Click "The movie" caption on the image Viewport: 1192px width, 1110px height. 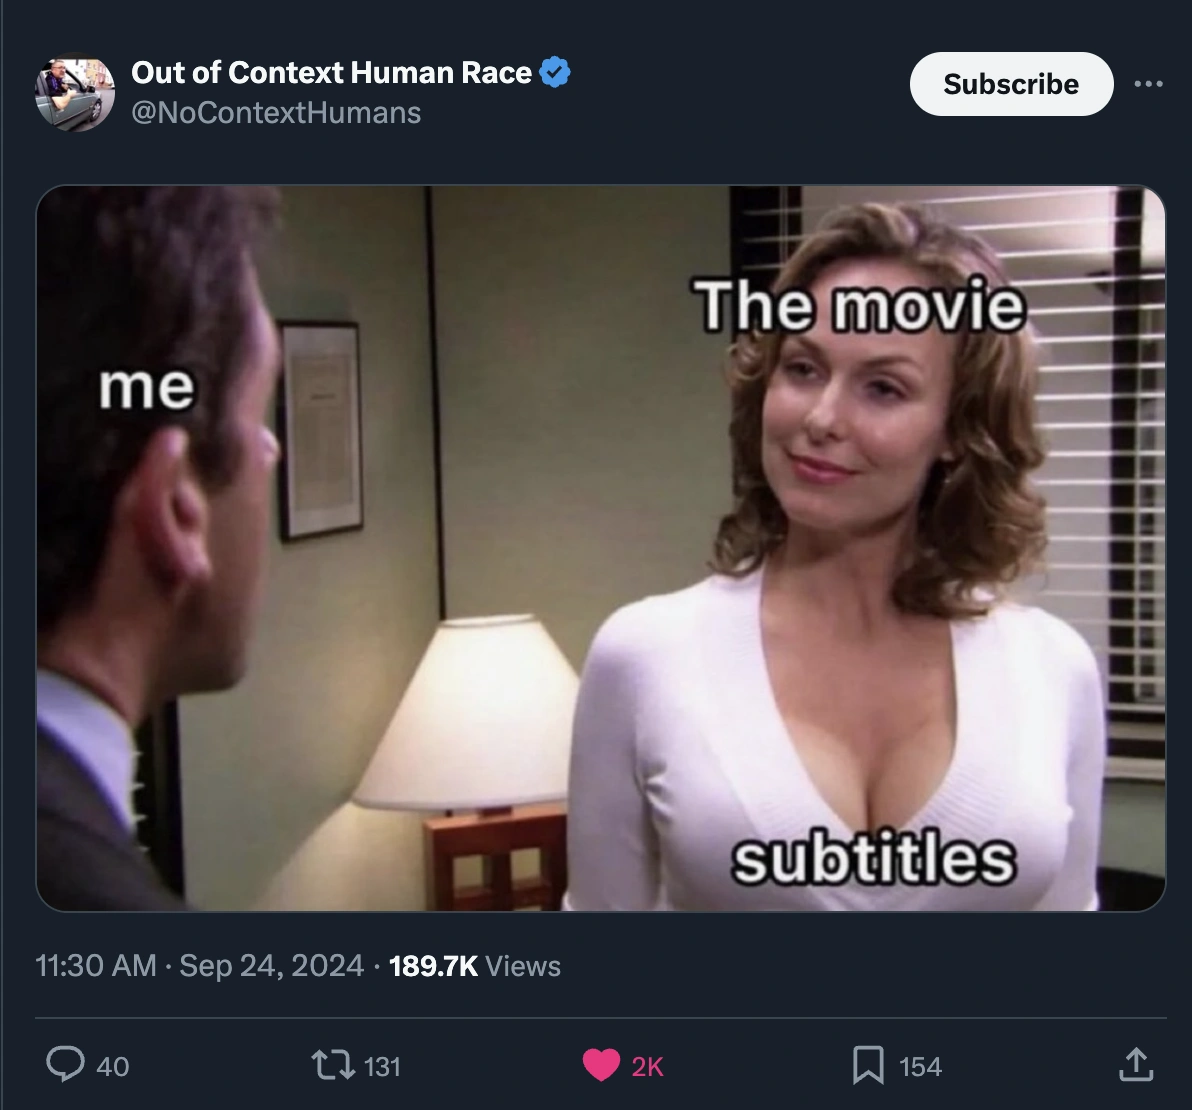coord(859,306)
